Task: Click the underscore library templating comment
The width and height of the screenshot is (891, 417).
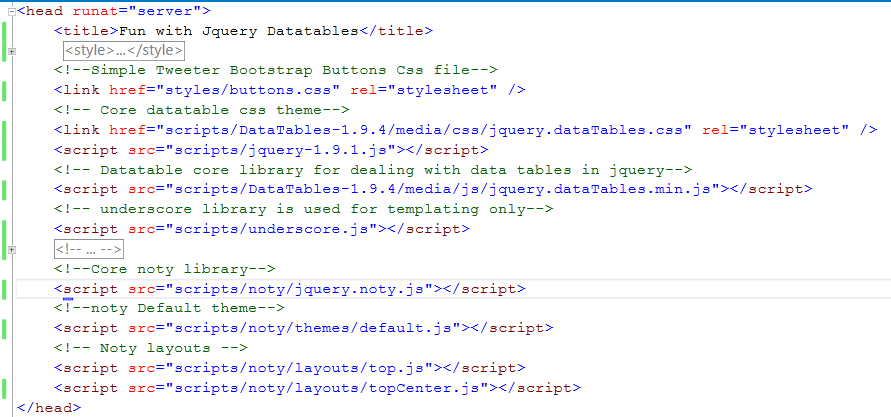Action: [303, 209]
